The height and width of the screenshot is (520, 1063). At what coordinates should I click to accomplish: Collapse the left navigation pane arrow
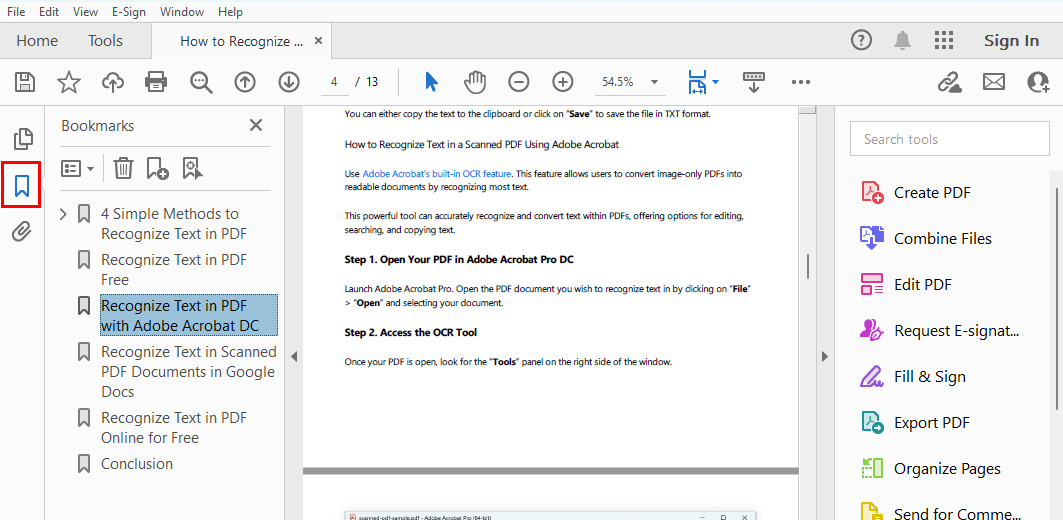294,356
